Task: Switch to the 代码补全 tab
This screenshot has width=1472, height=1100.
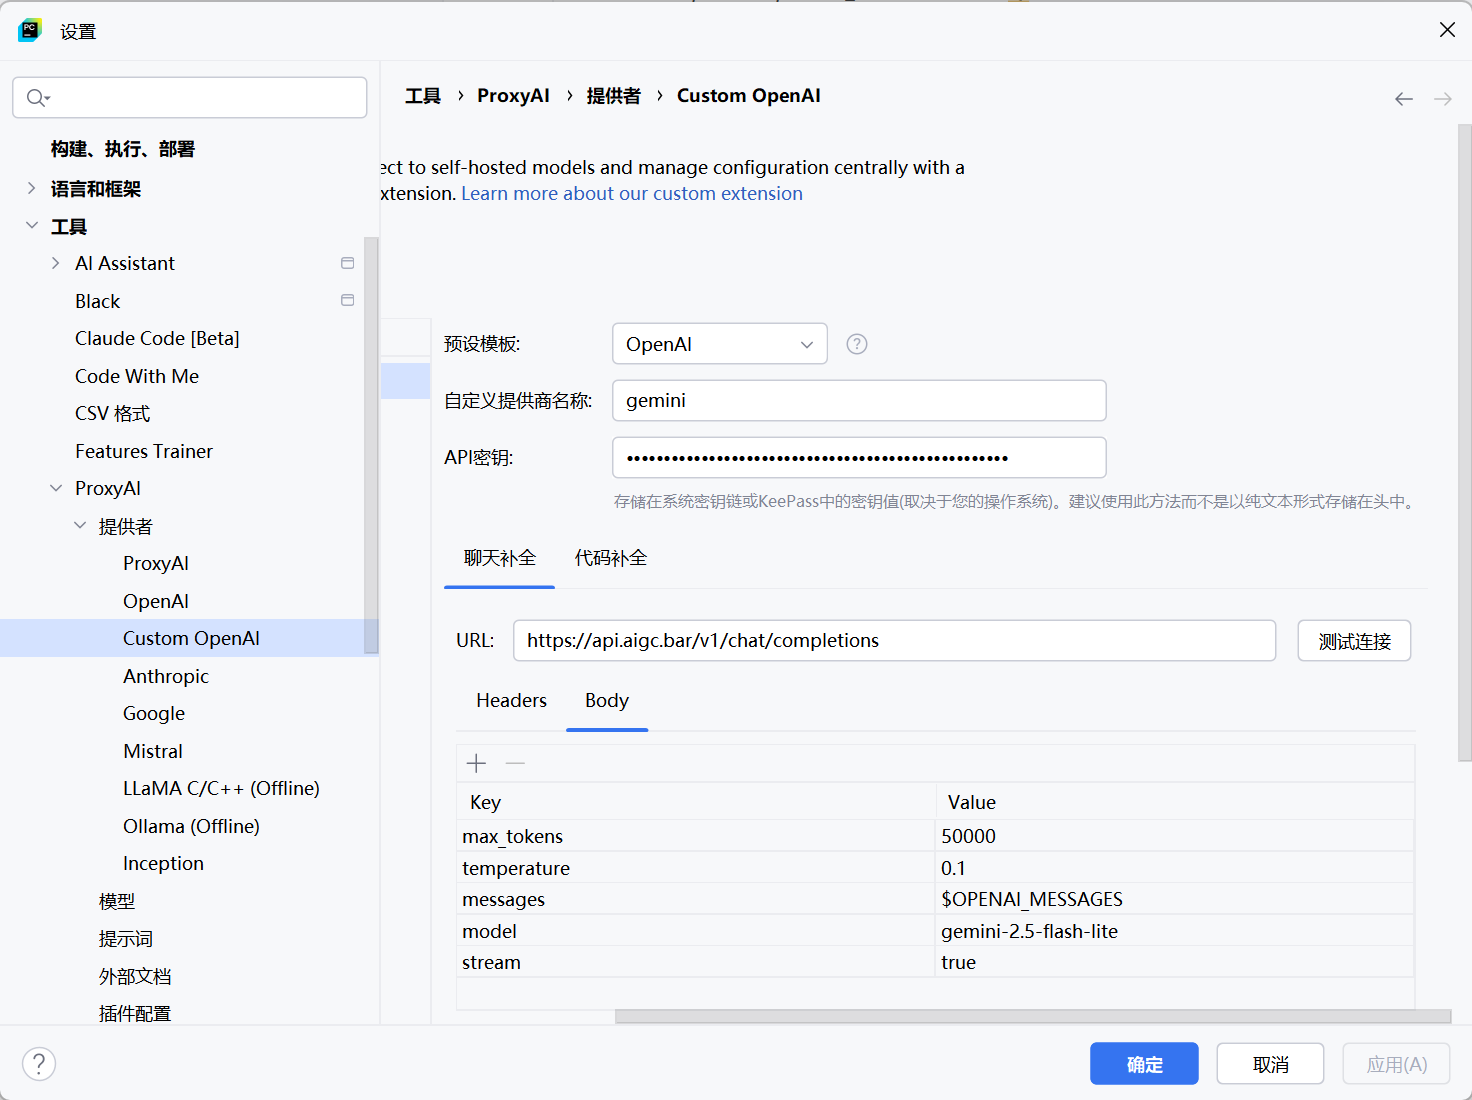Action: pyautogui.click(x=610, y=558)
